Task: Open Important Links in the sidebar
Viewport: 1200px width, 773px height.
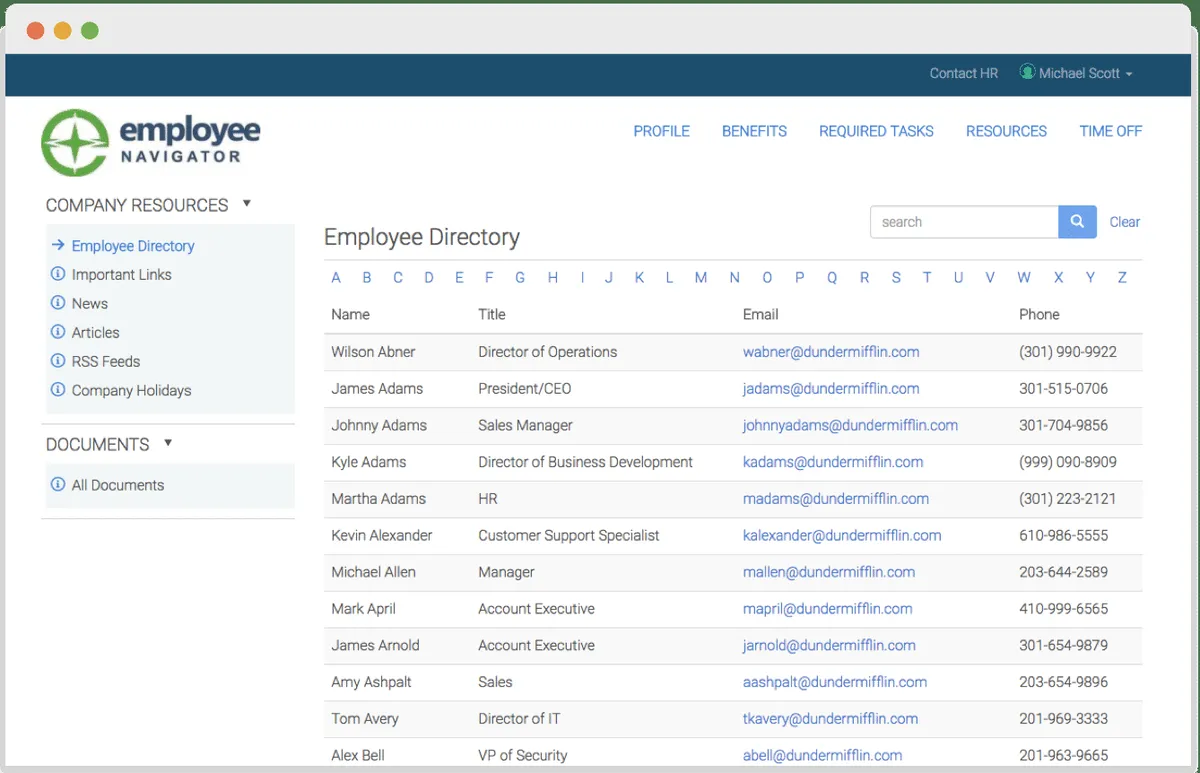Action: click(x=121, y=274)
